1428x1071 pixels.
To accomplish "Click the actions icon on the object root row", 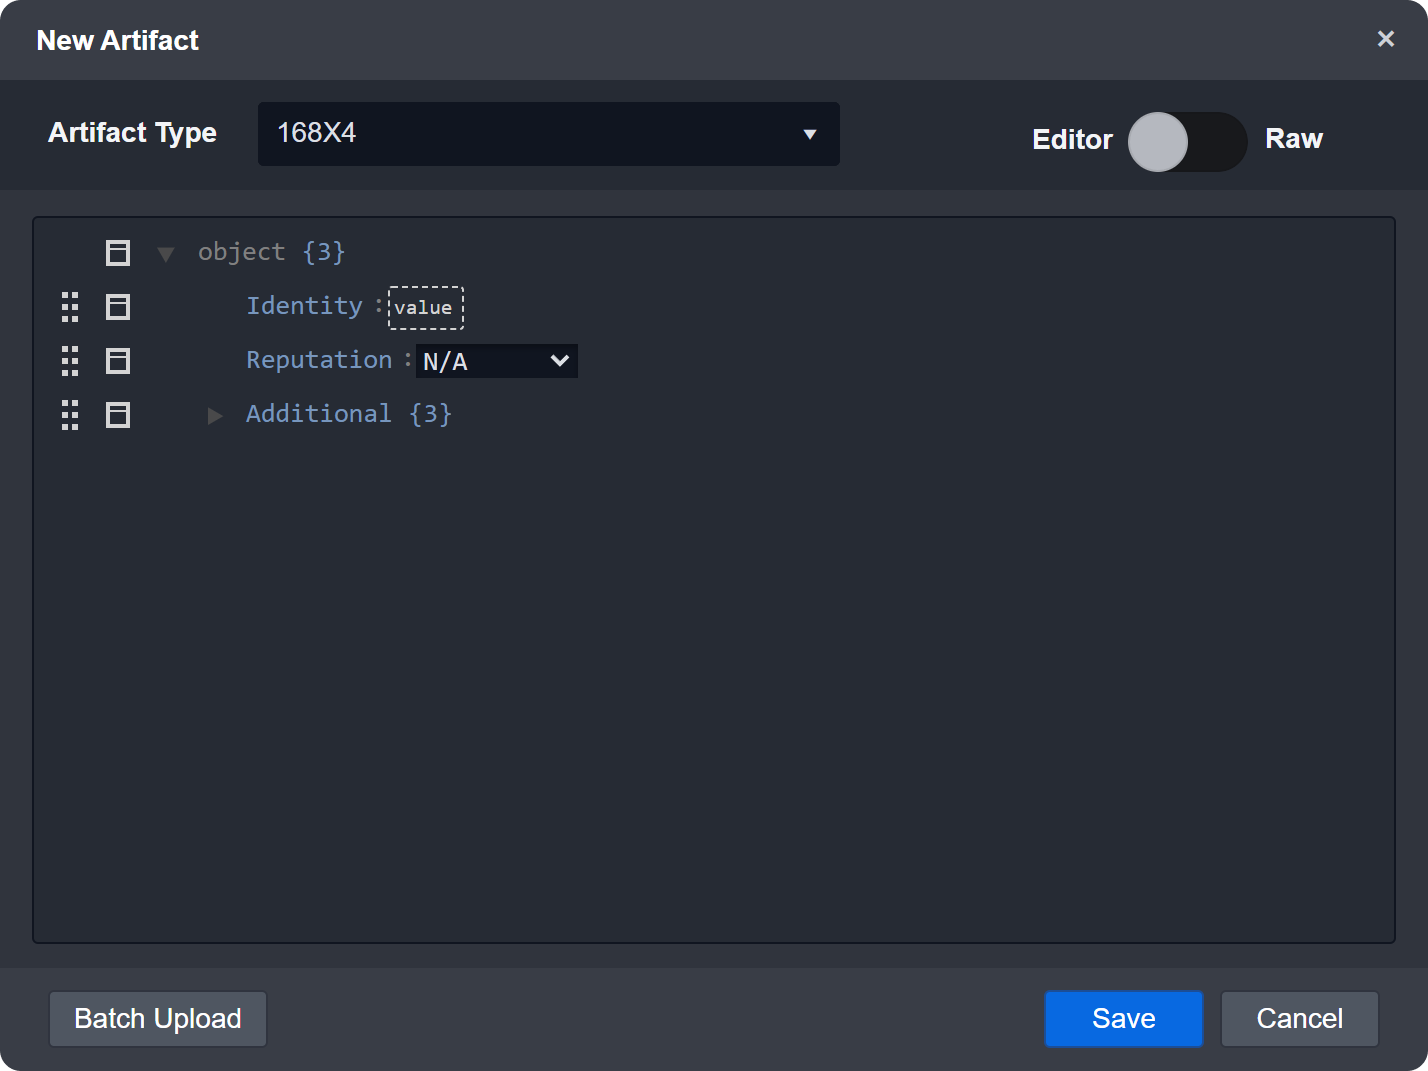I will point(117,252).
